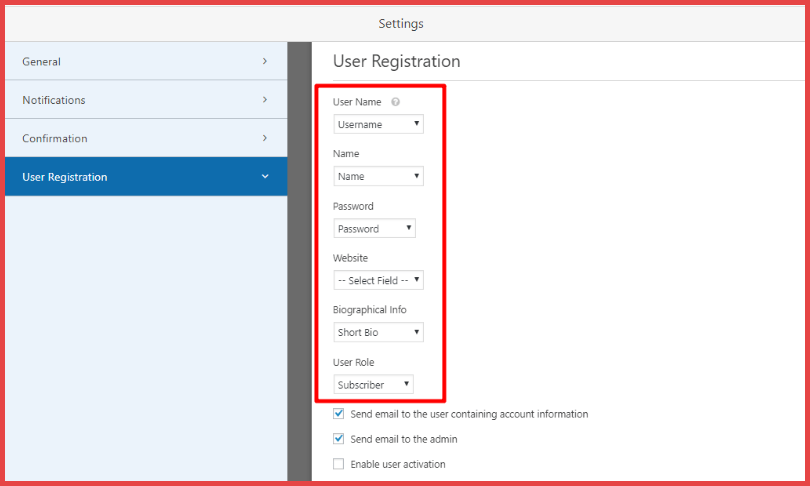The height and width of the screenshot is (486, 810).
Task: Open the Password field dropdown
Action: tap(374, 229)
